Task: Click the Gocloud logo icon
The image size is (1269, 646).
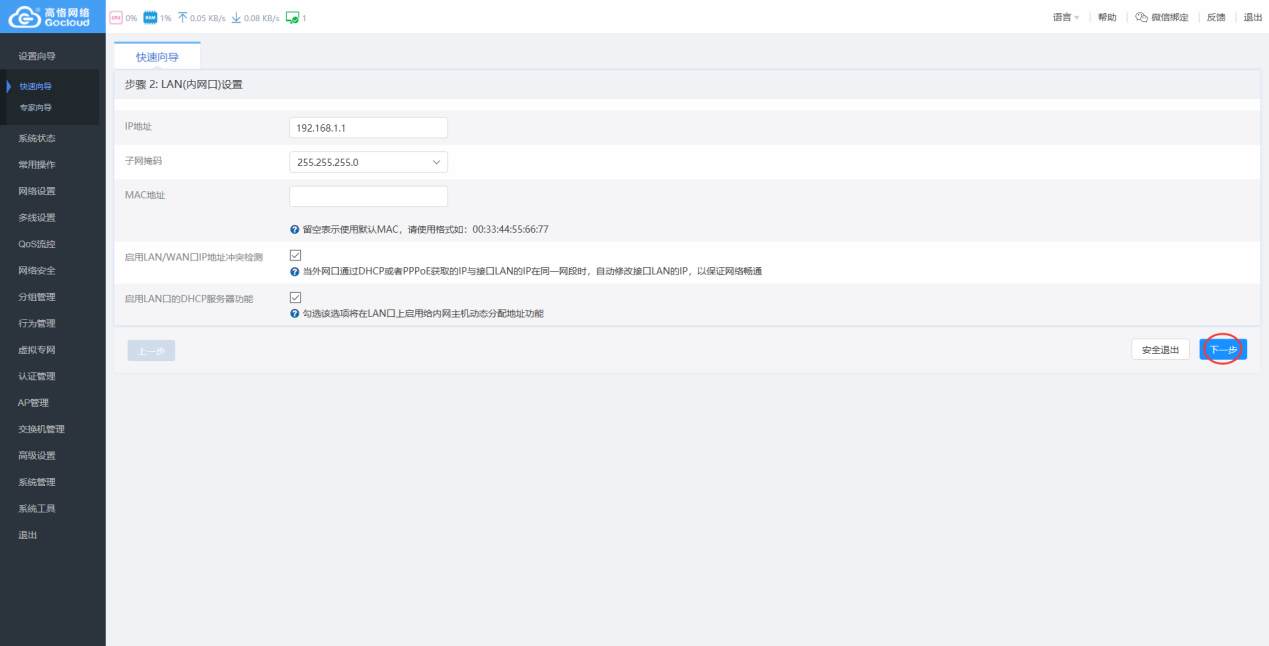Action: (x=24, y=17)
